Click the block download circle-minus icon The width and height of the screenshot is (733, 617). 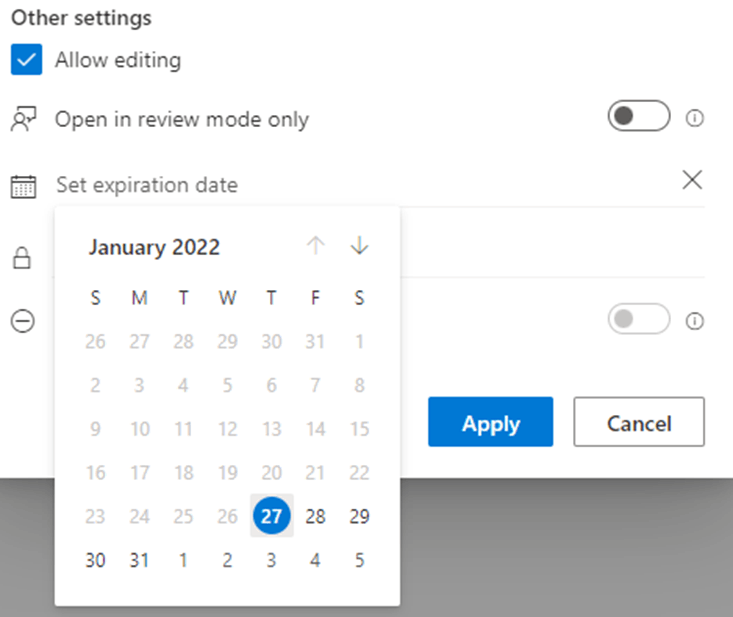pos(22,321)
